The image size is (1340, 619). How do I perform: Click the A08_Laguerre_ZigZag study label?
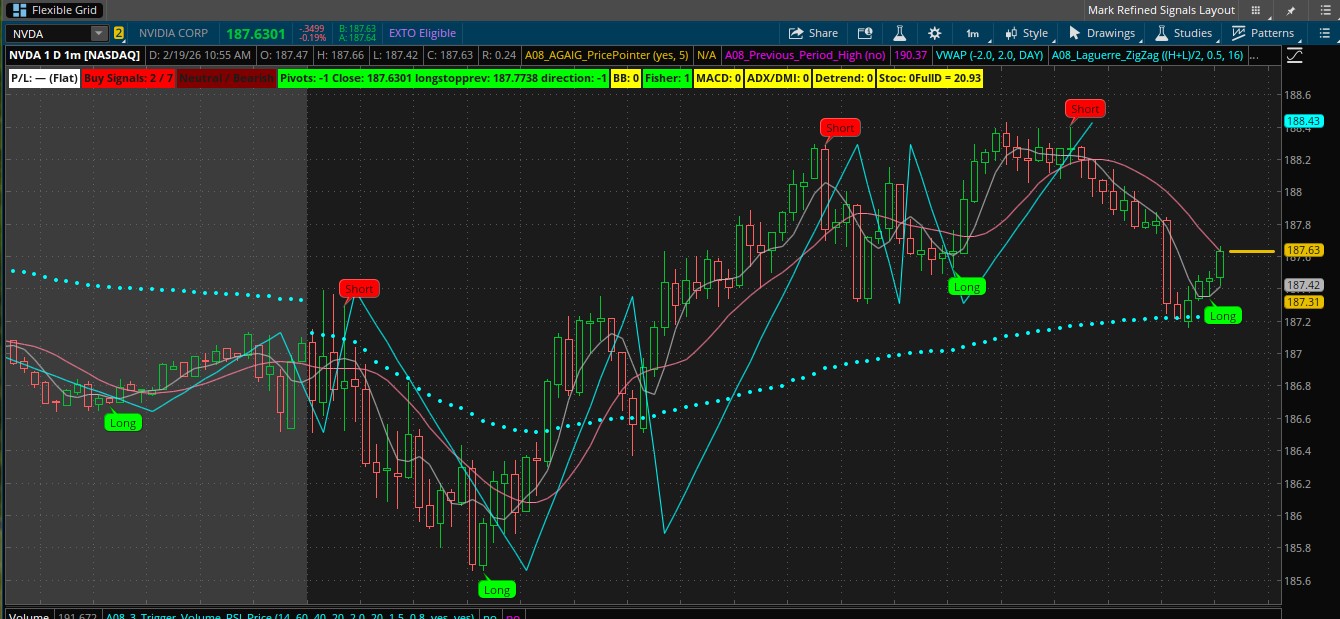[x=1148, y=56]
